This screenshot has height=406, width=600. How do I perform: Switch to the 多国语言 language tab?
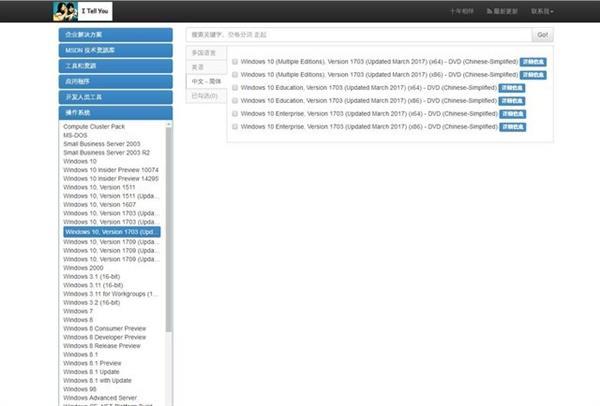[x=206, y=53]
